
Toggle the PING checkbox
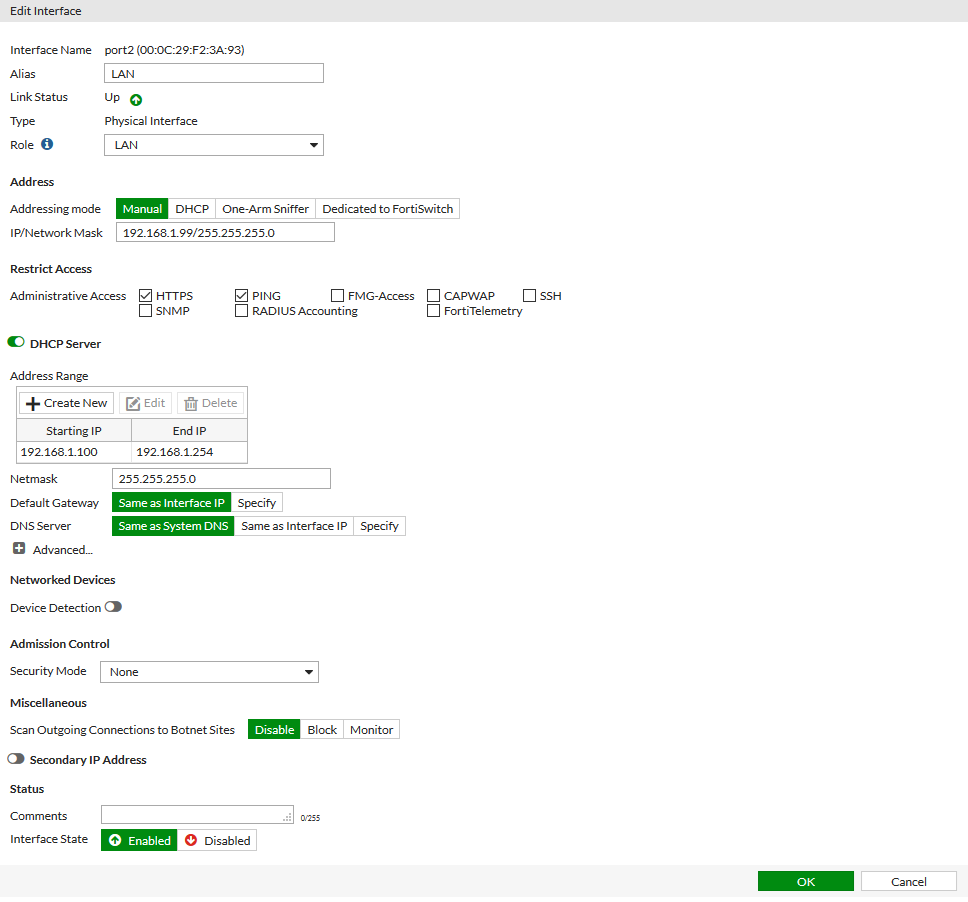[241, 296]
